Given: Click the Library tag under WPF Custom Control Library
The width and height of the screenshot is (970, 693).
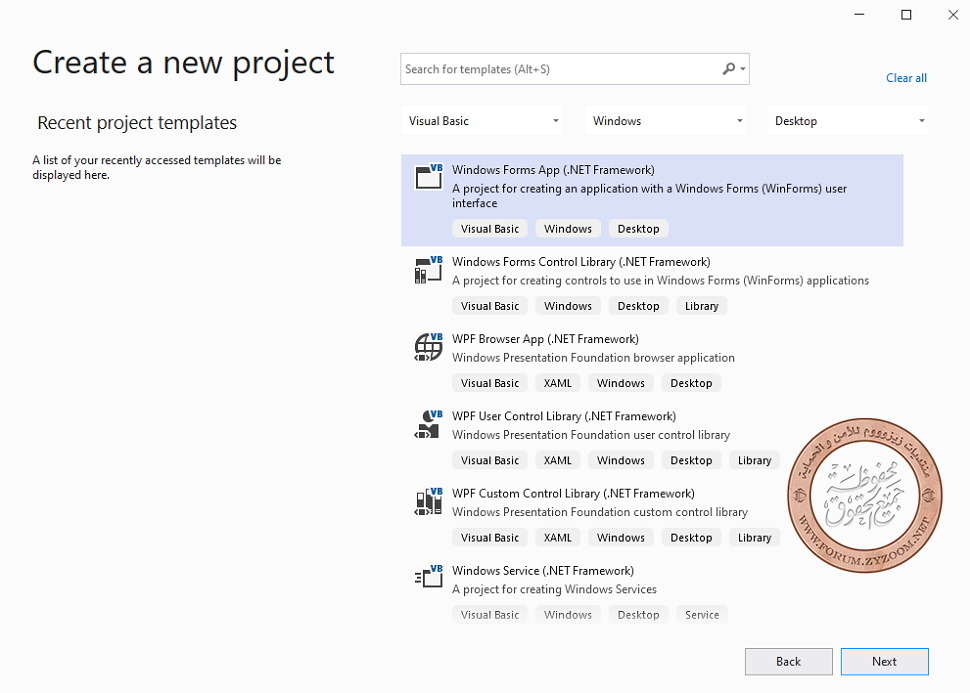Looking at the screenshot, I should click(x=755, y=538).
